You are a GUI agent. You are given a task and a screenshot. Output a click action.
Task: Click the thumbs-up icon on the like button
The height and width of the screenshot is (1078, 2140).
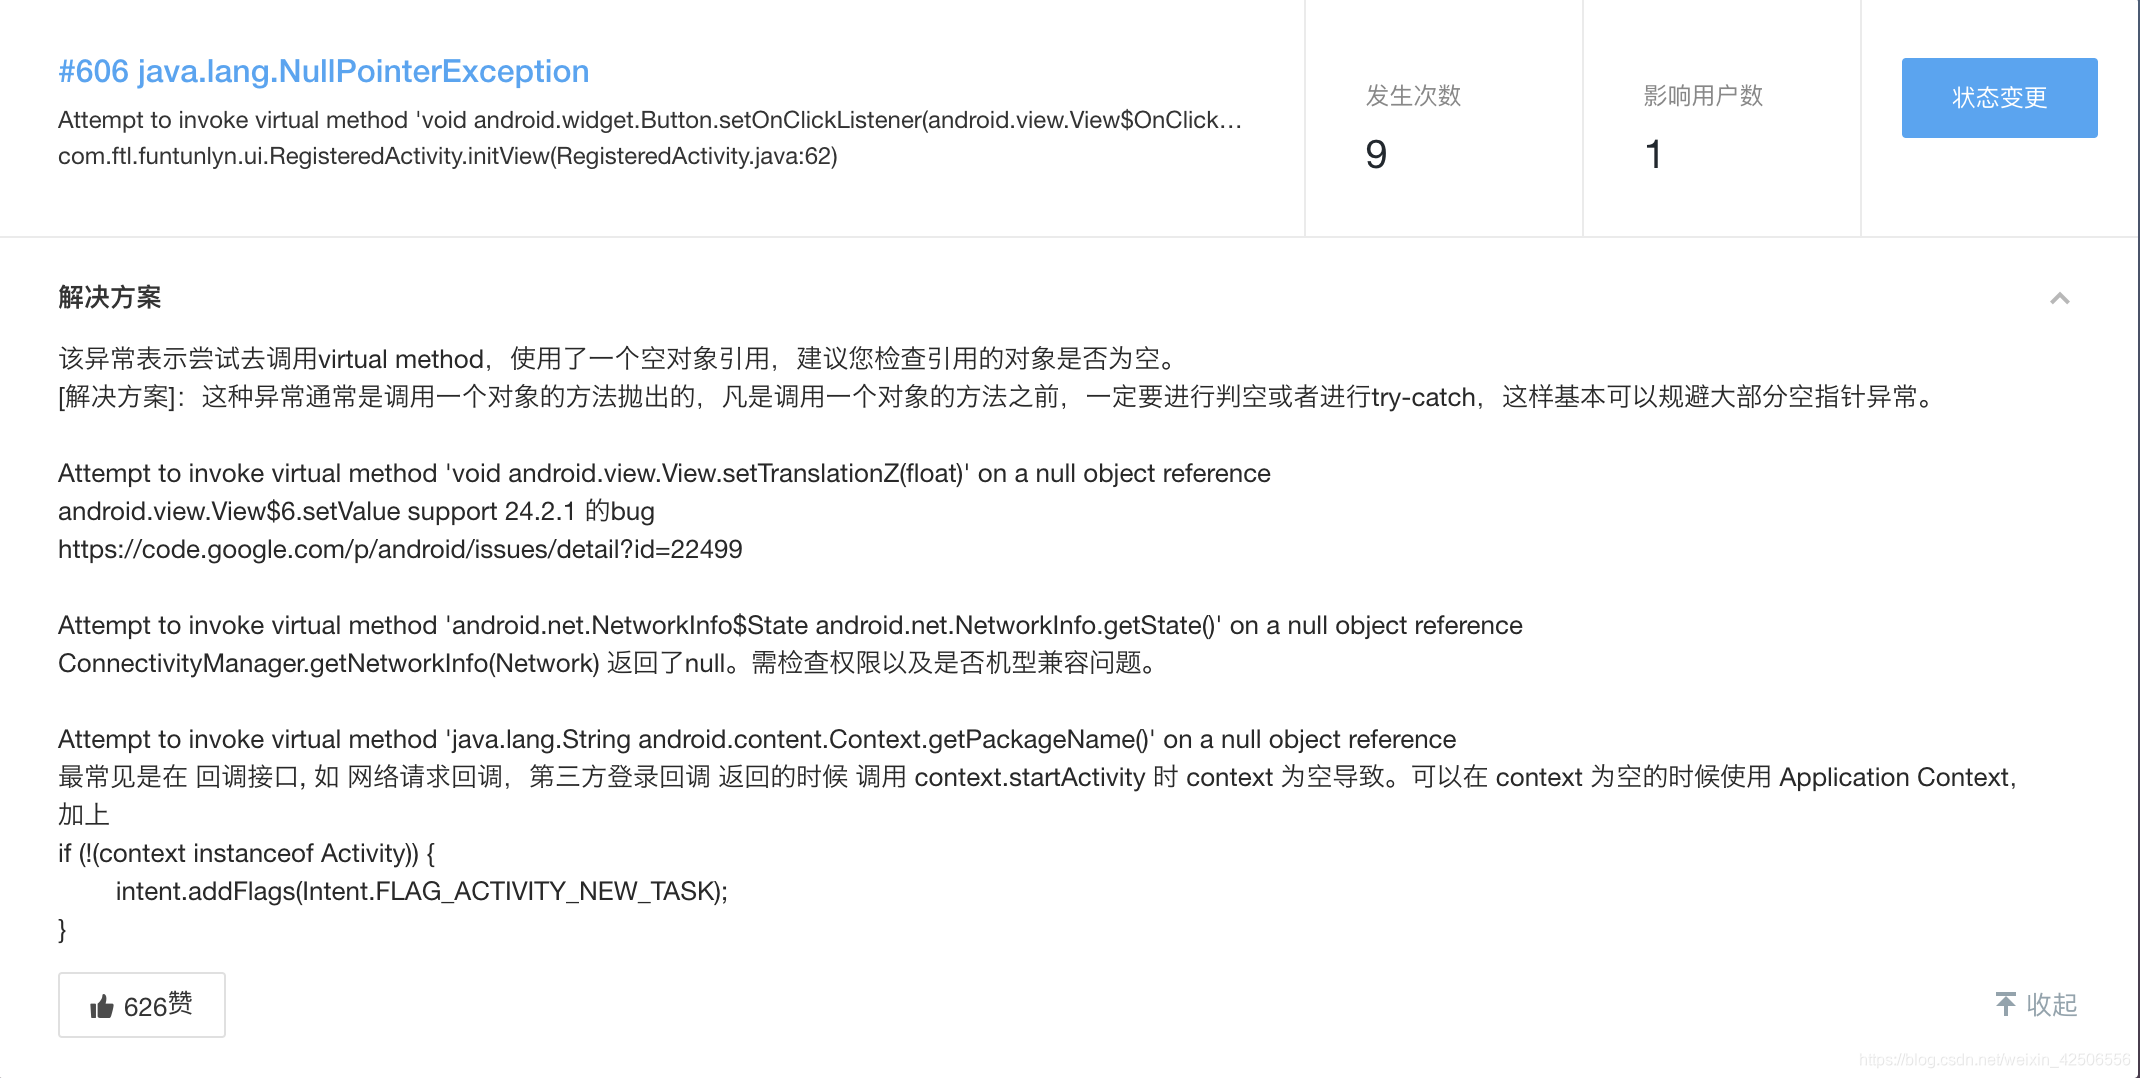tap(100, 1005)
